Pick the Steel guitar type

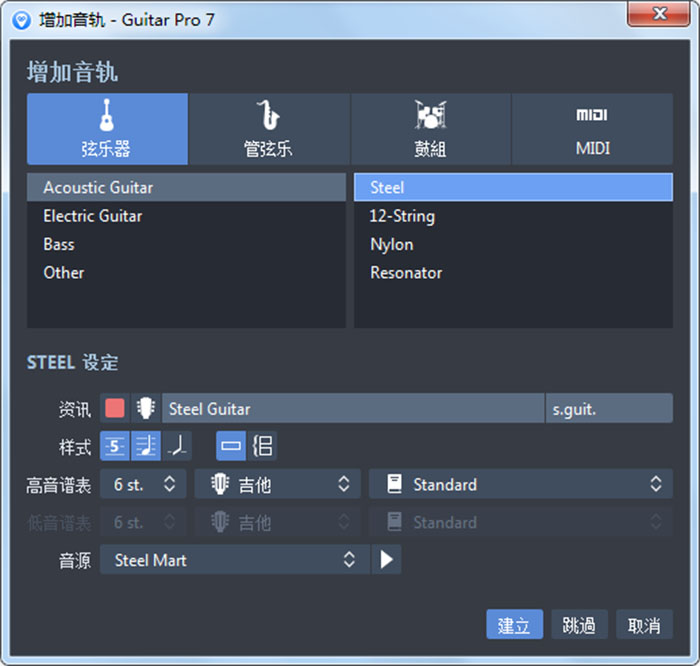513,187
